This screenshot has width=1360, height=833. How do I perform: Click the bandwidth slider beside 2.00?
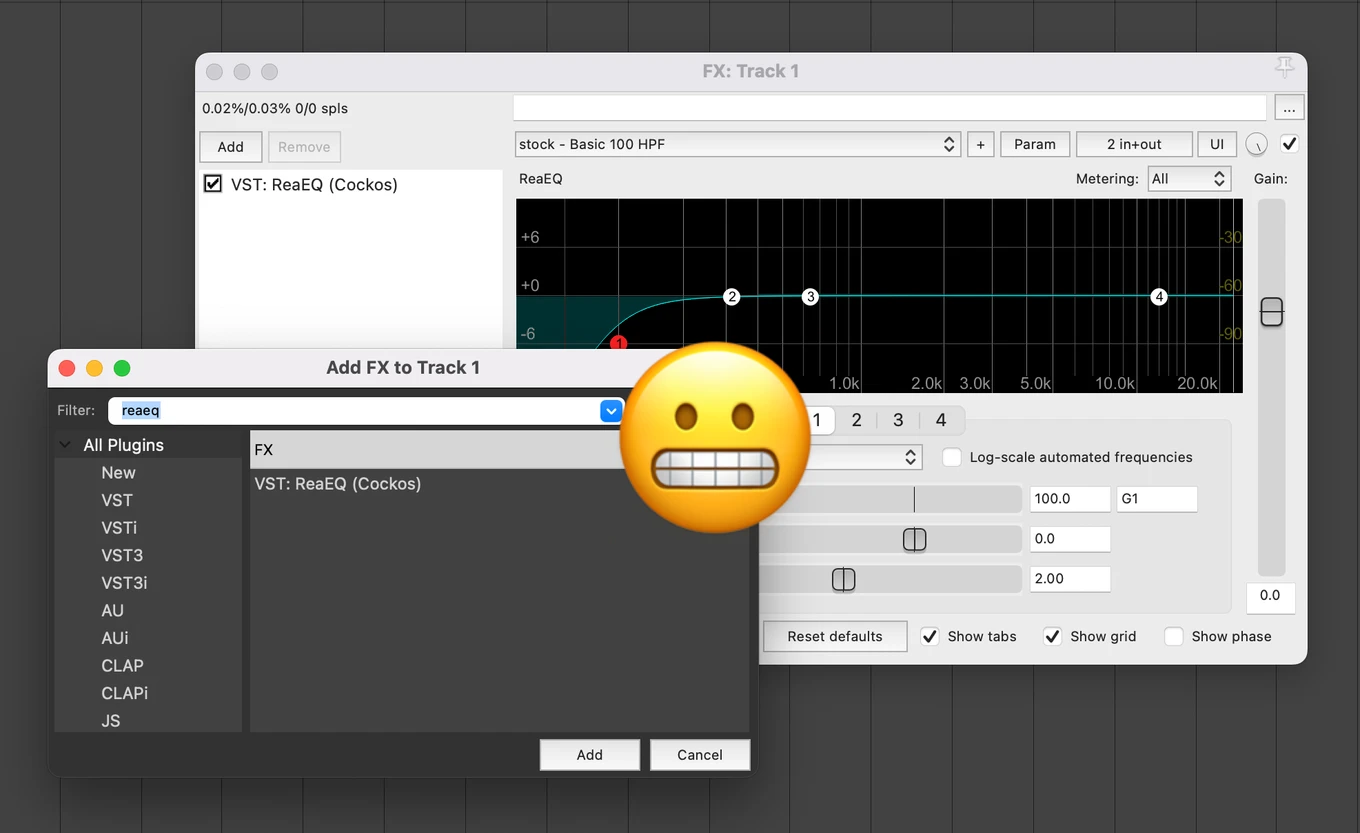pos(890,579)
